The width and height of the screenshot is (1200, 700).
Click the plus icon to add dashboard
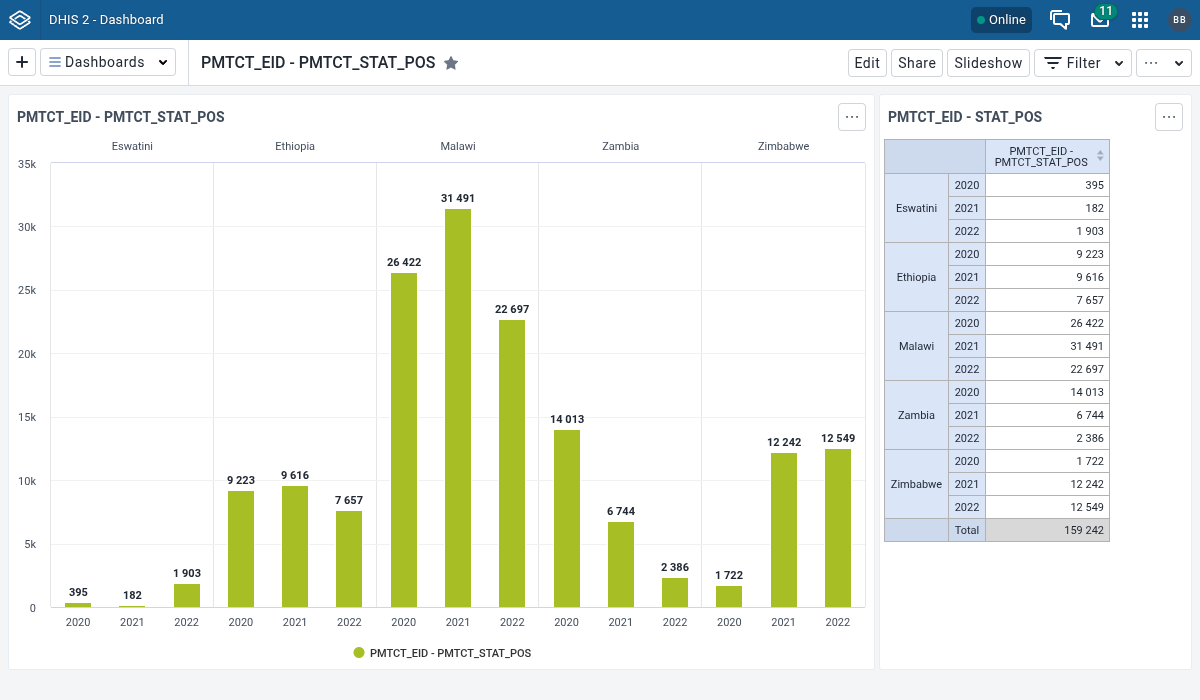[x=22, y=62]
